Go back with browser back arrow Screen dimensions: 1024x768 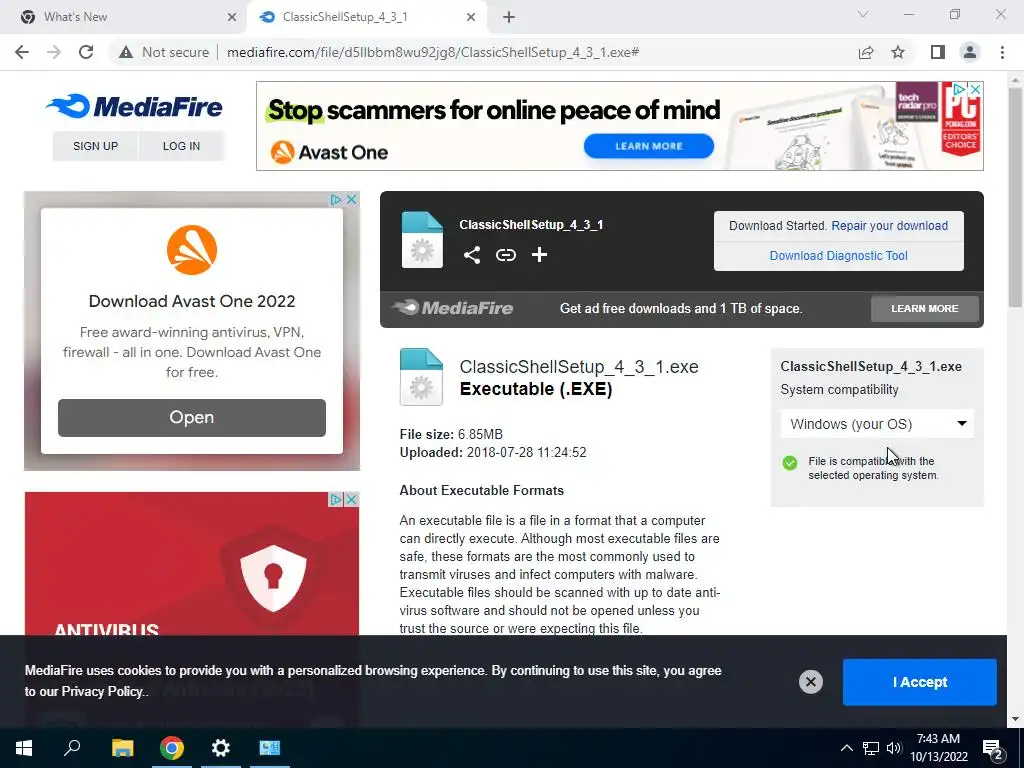click(22, 52)
